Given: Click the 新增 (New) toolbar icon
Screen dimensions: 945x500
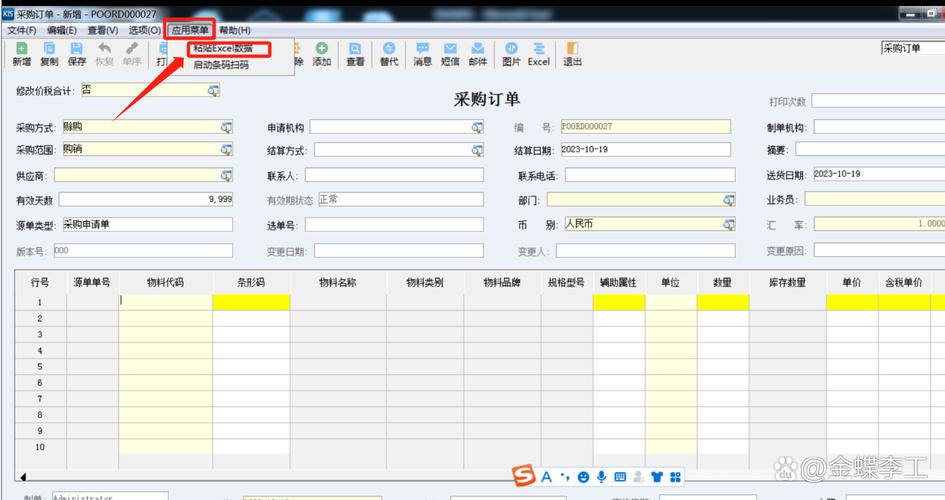Looking at the screenshot, I should (x=21, y=54).
